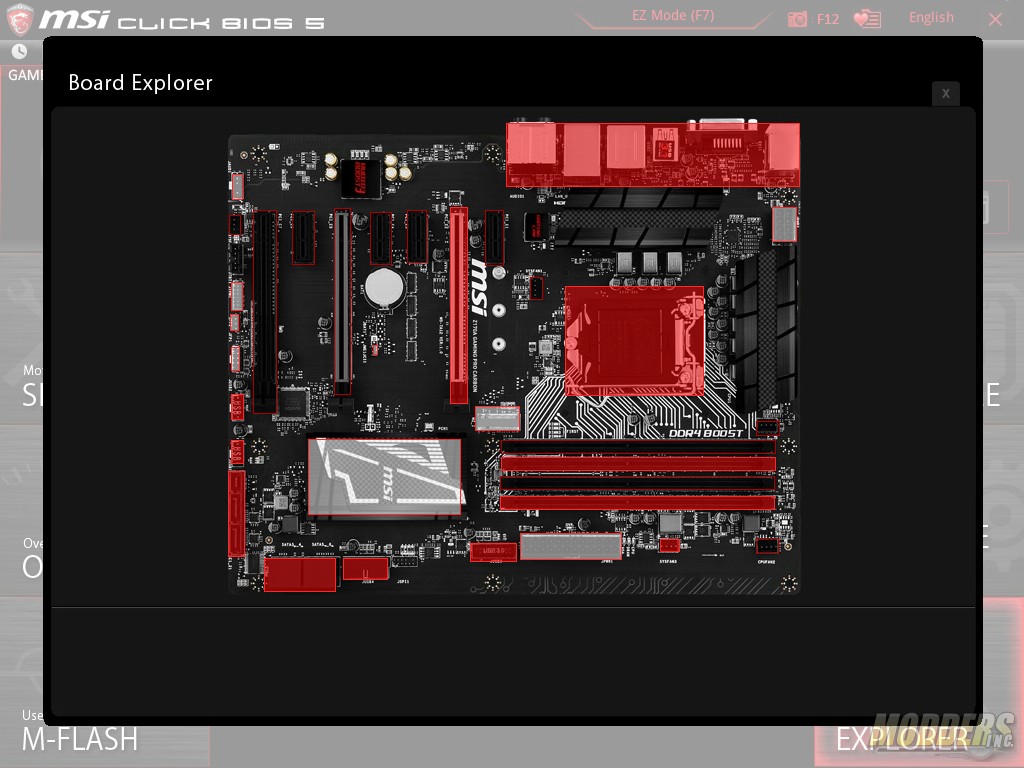Select the vertical red SATA ports on board edge
1024x768 pixels.
point(236,513)
